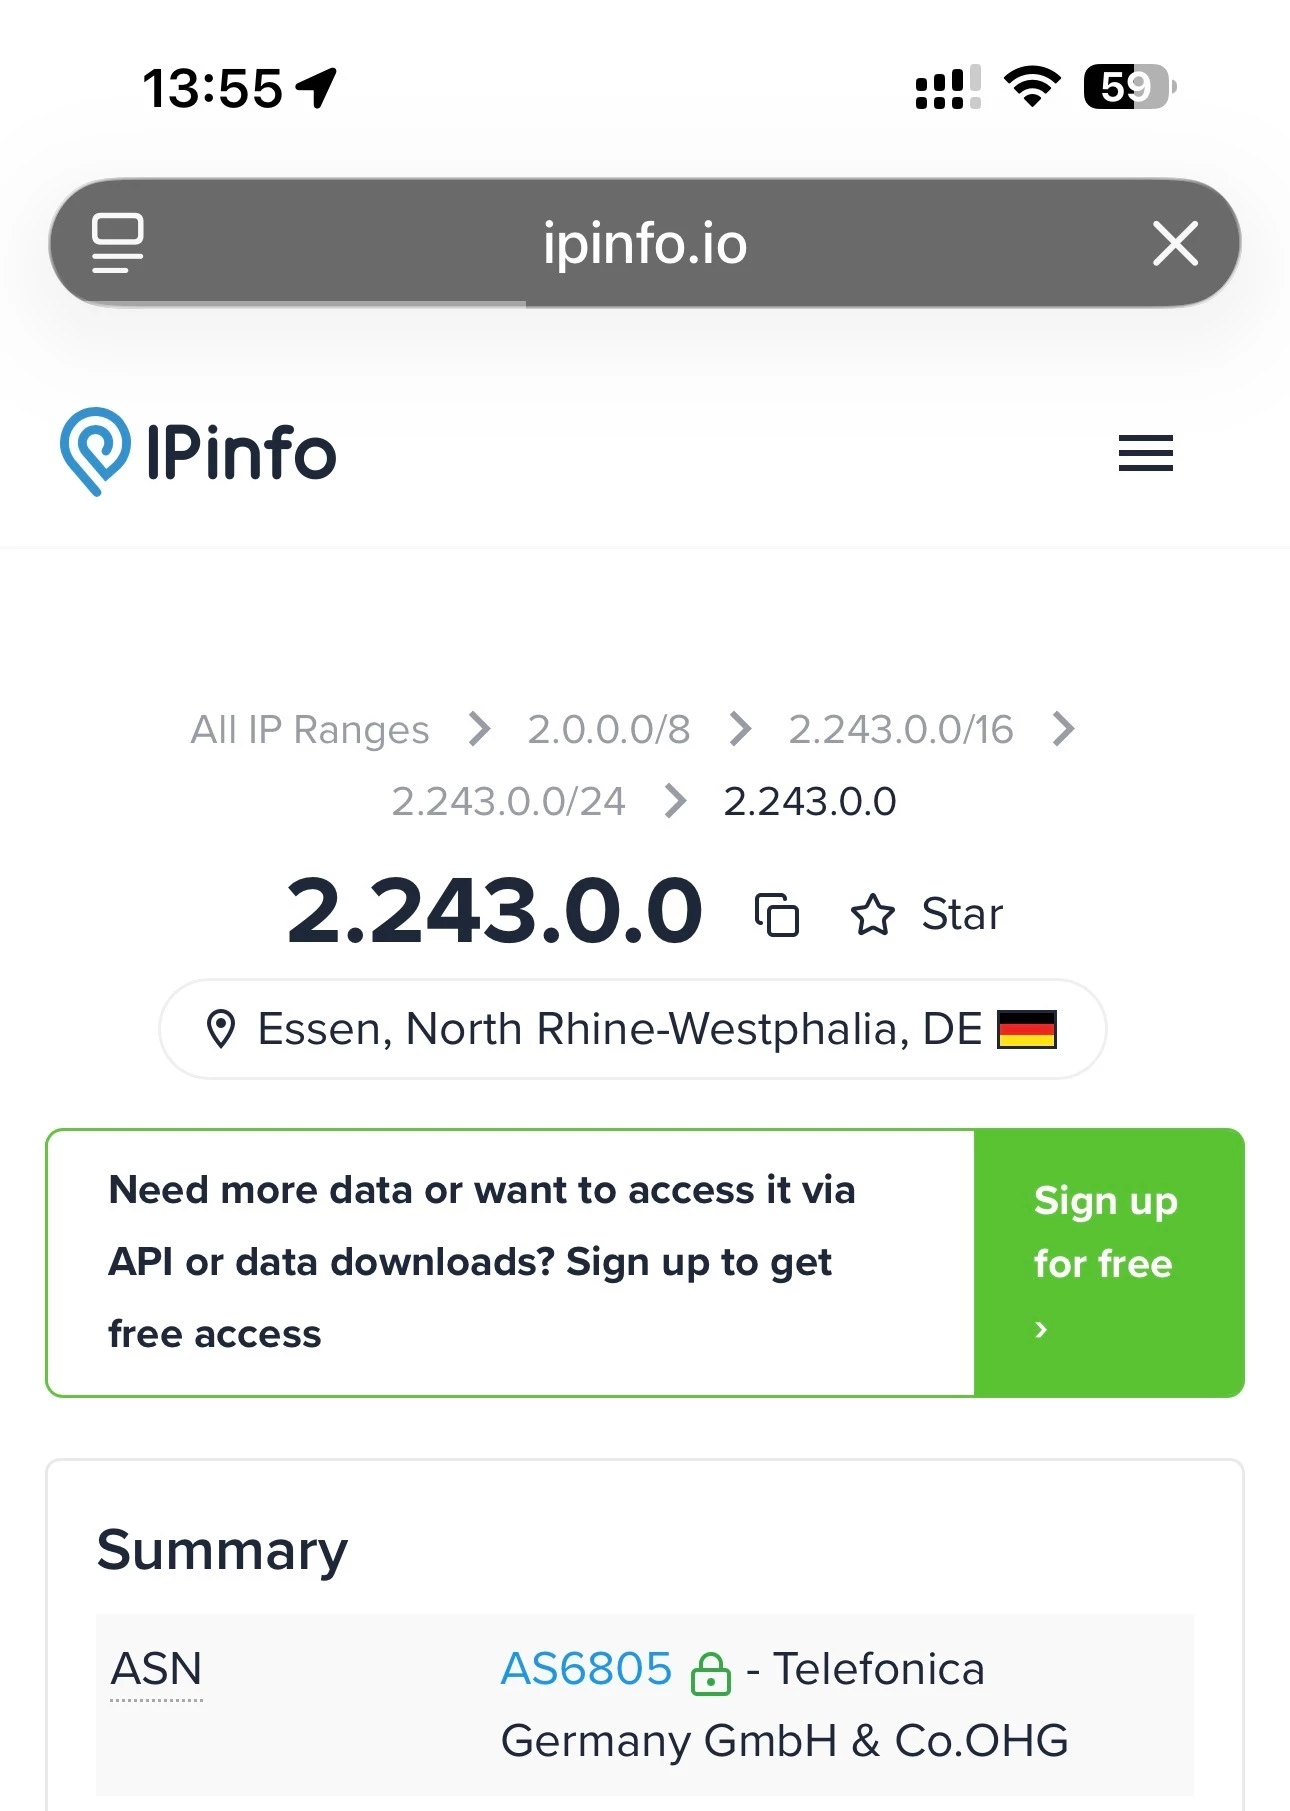Image resolution: width=1290 pixels, height=1811 pixels.
Task: Click the Star label
Action: 961,914
